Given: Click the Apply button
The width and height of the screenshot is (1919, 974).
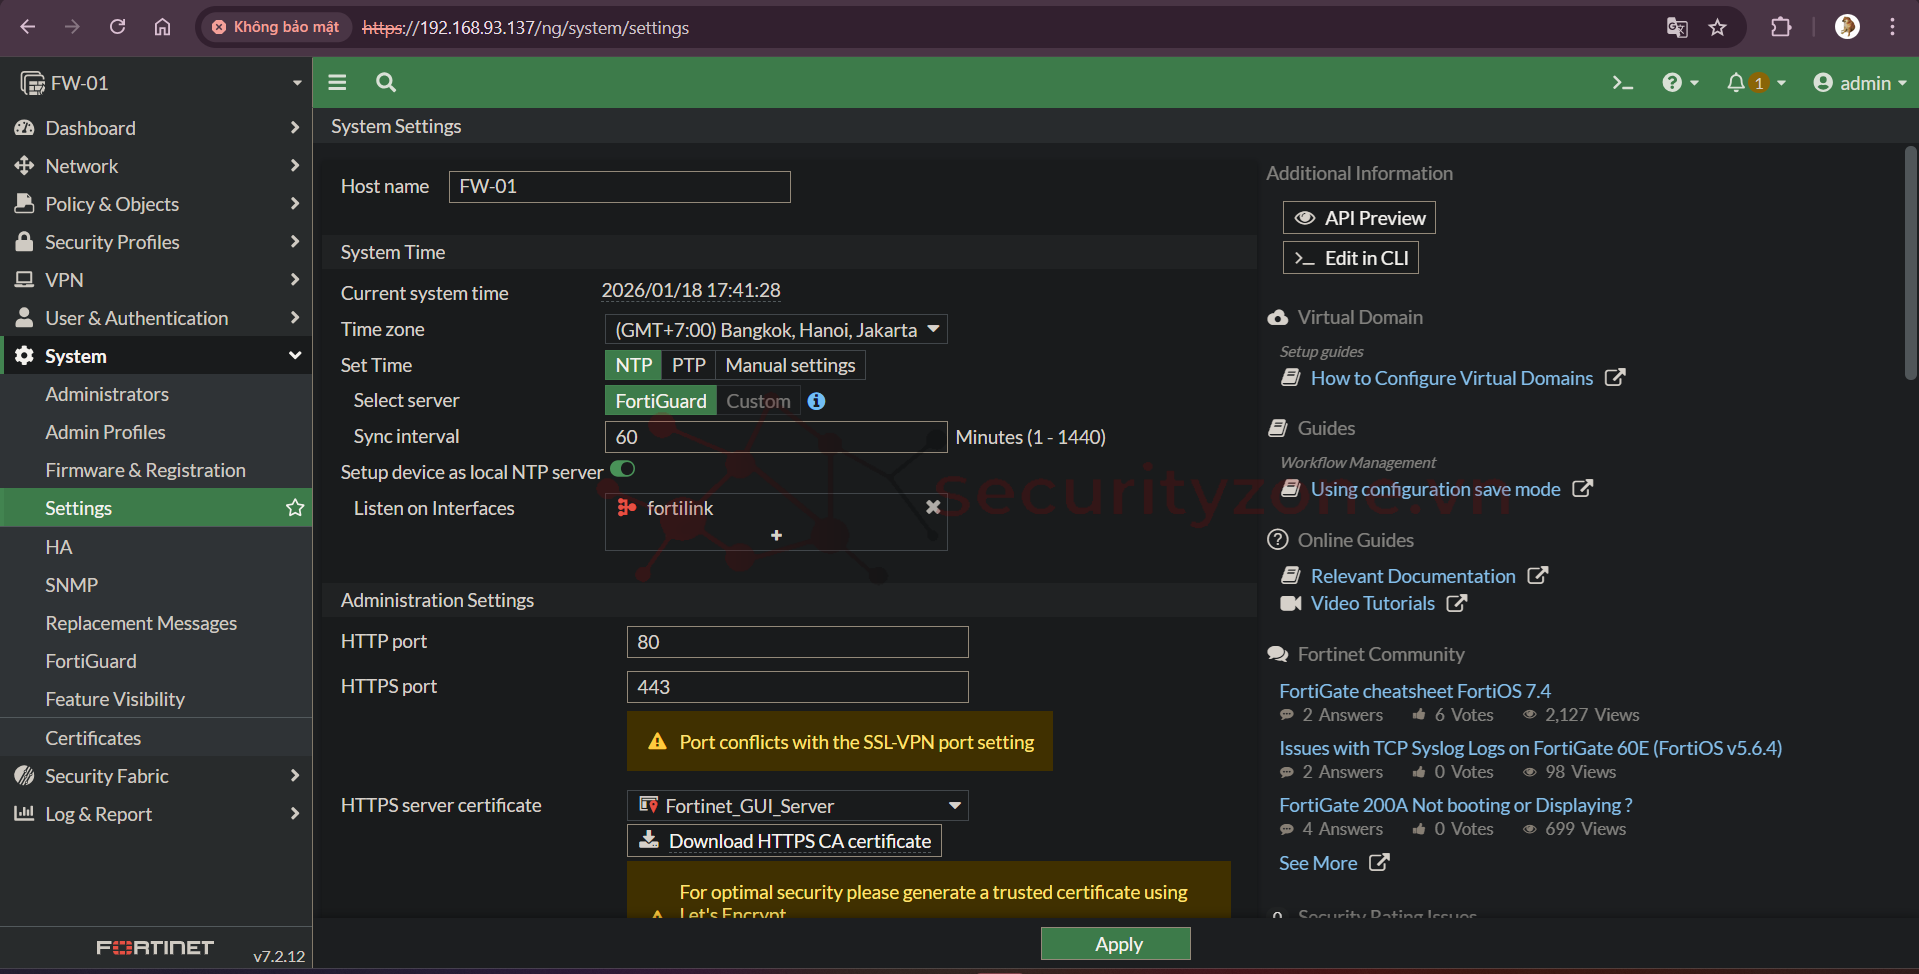Looking at the screenshot, I should click(1116, 944).
